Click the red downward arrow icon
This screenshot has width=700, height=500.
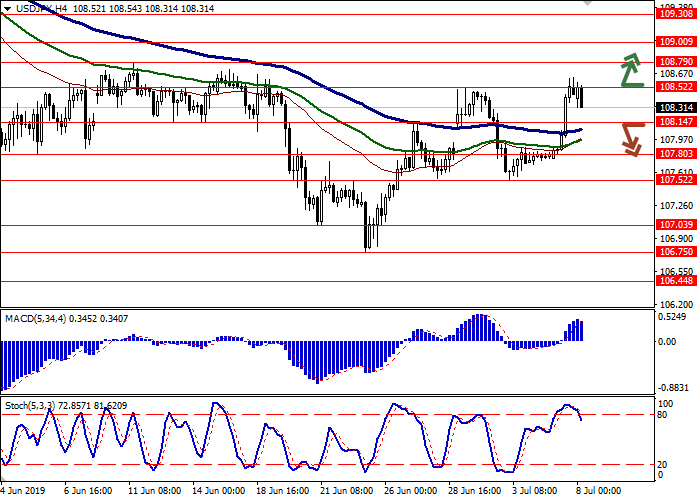pyautogui.click(x=630, y=138)
